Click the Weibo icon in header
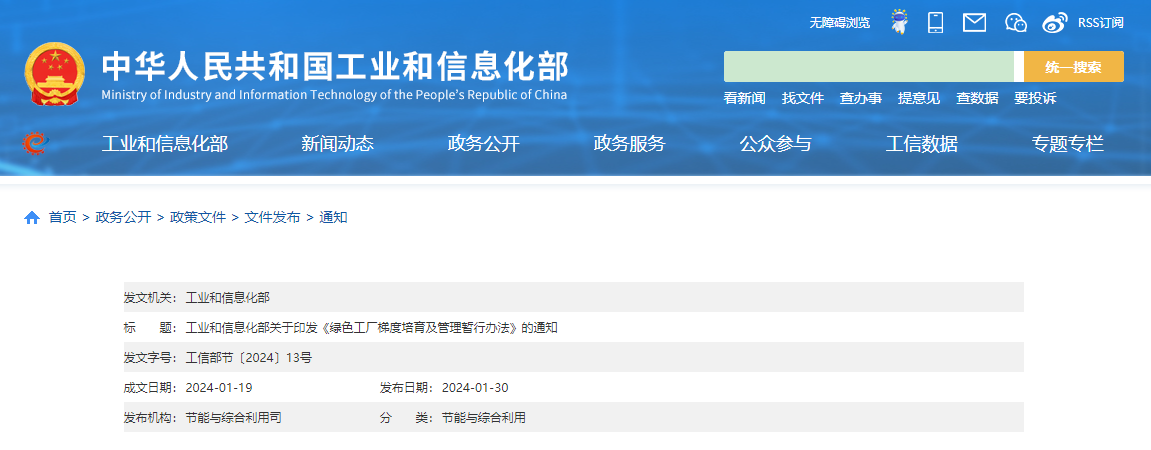 1054,22
